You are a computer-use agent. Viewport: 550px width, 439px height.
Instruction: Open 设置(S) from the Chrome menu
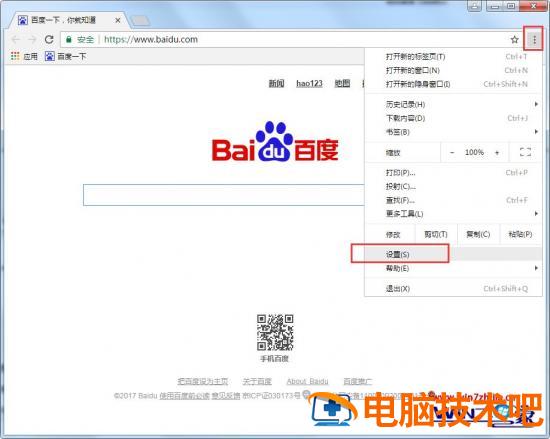[x=453, y=255]
